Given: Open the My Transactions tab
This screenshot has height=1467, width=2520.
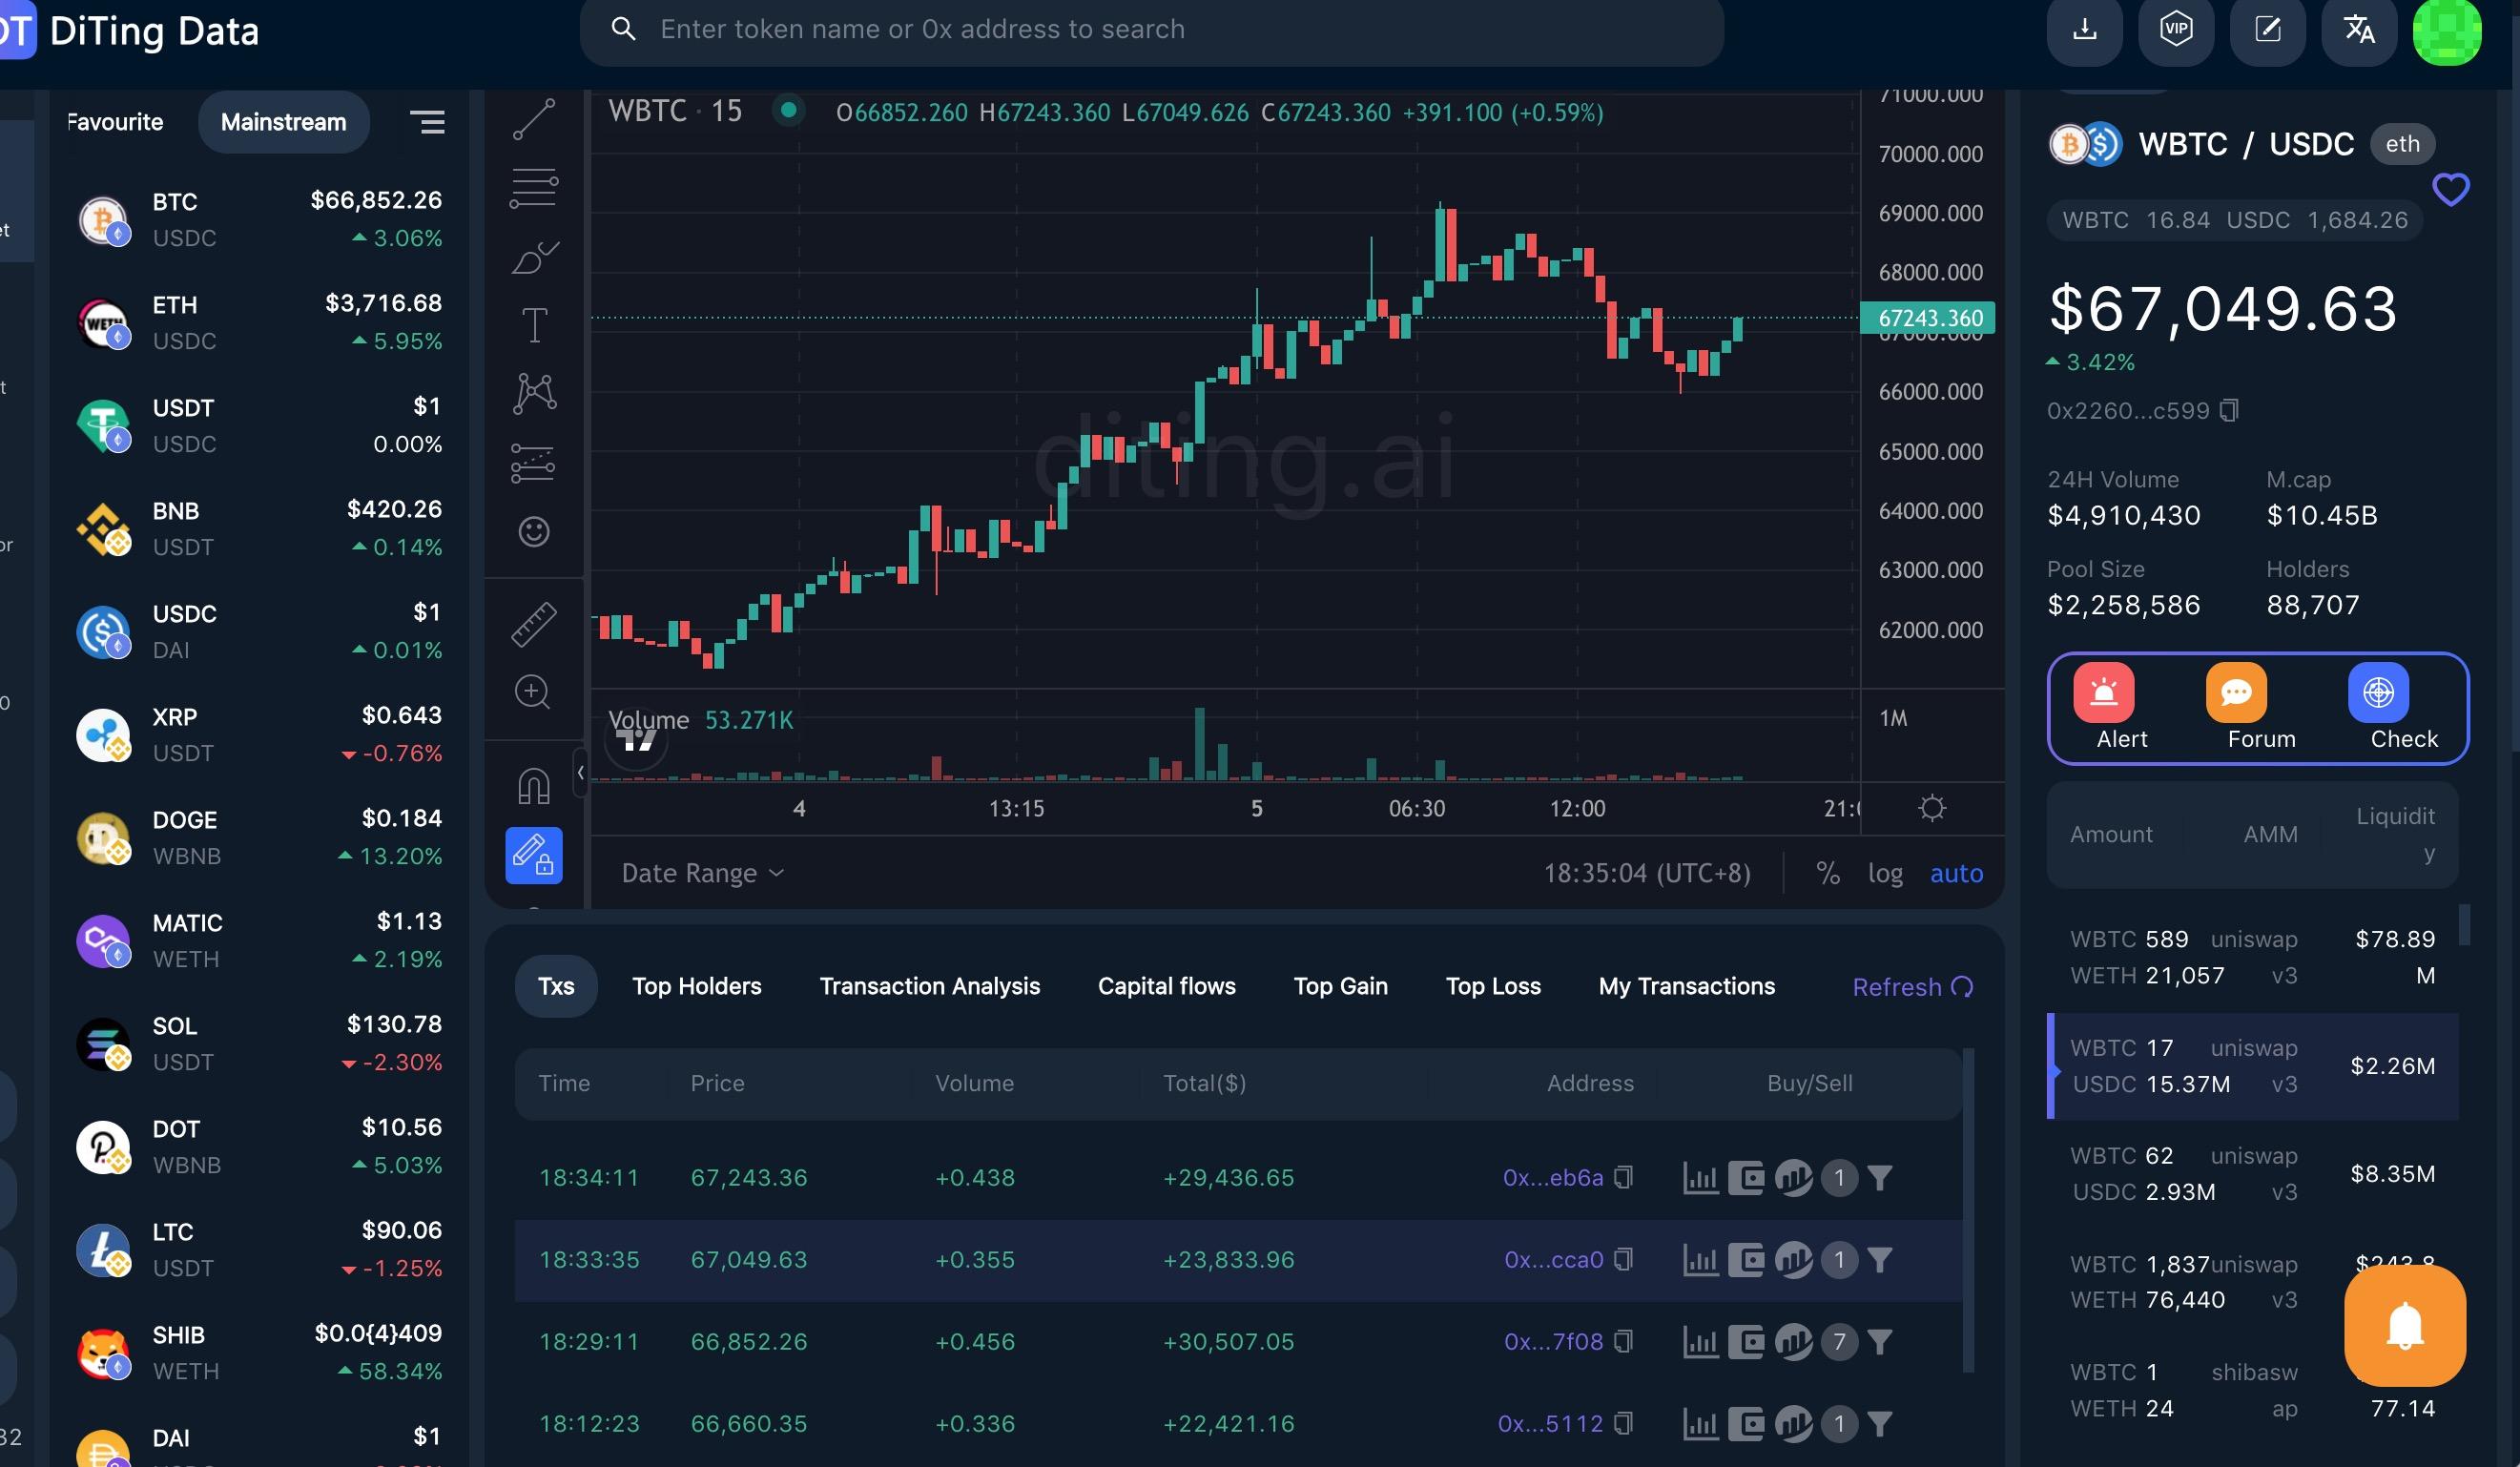Looking at the screenshot, I should click(1687, 986).
